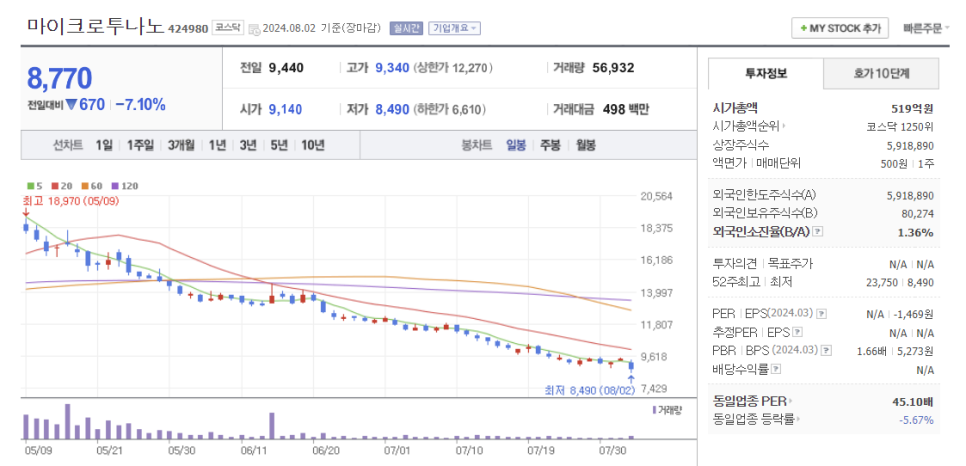Expand the 기업개요 dropdown
Viewport: 966px width, 466px height.
[455, 28]
